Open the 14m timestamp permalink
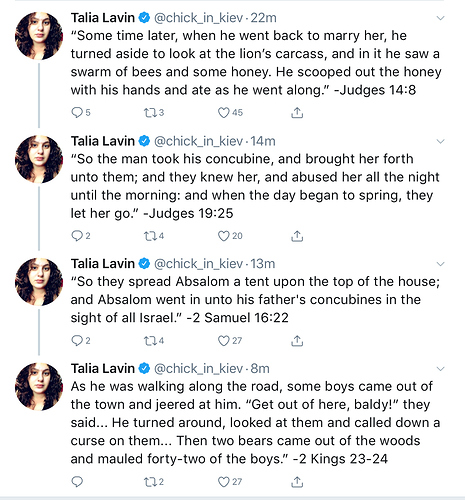Viewport: 465px width, 500px height. (263, 141)
